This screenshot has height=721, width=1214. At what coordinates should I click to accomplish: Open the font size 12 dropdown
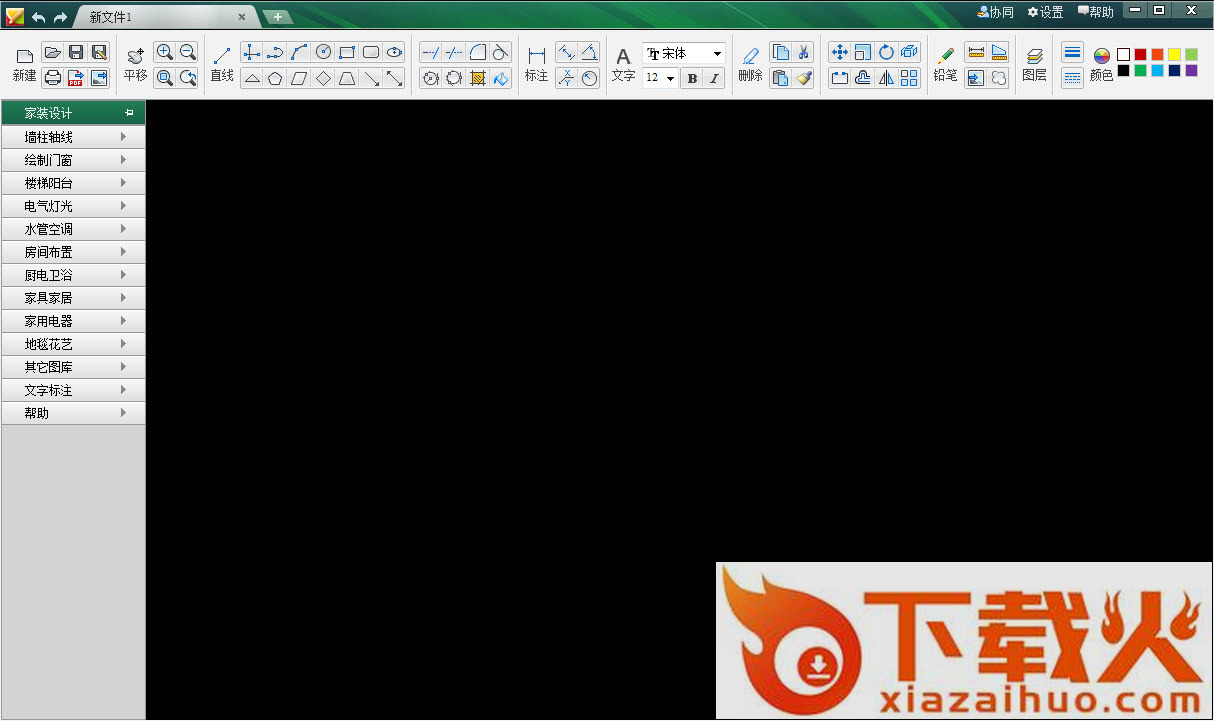click(x=670, y=78)
